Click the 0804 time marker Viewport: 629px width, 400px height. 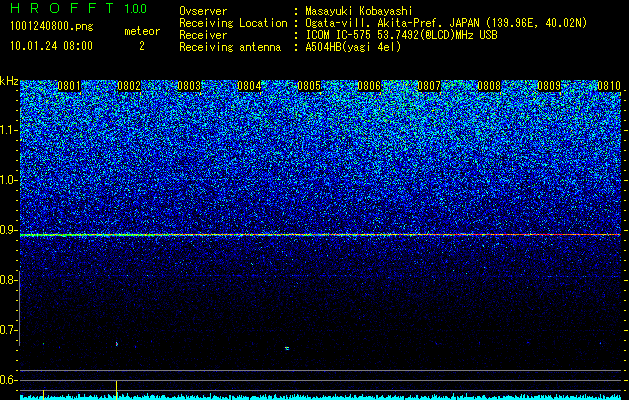[249, 86]
